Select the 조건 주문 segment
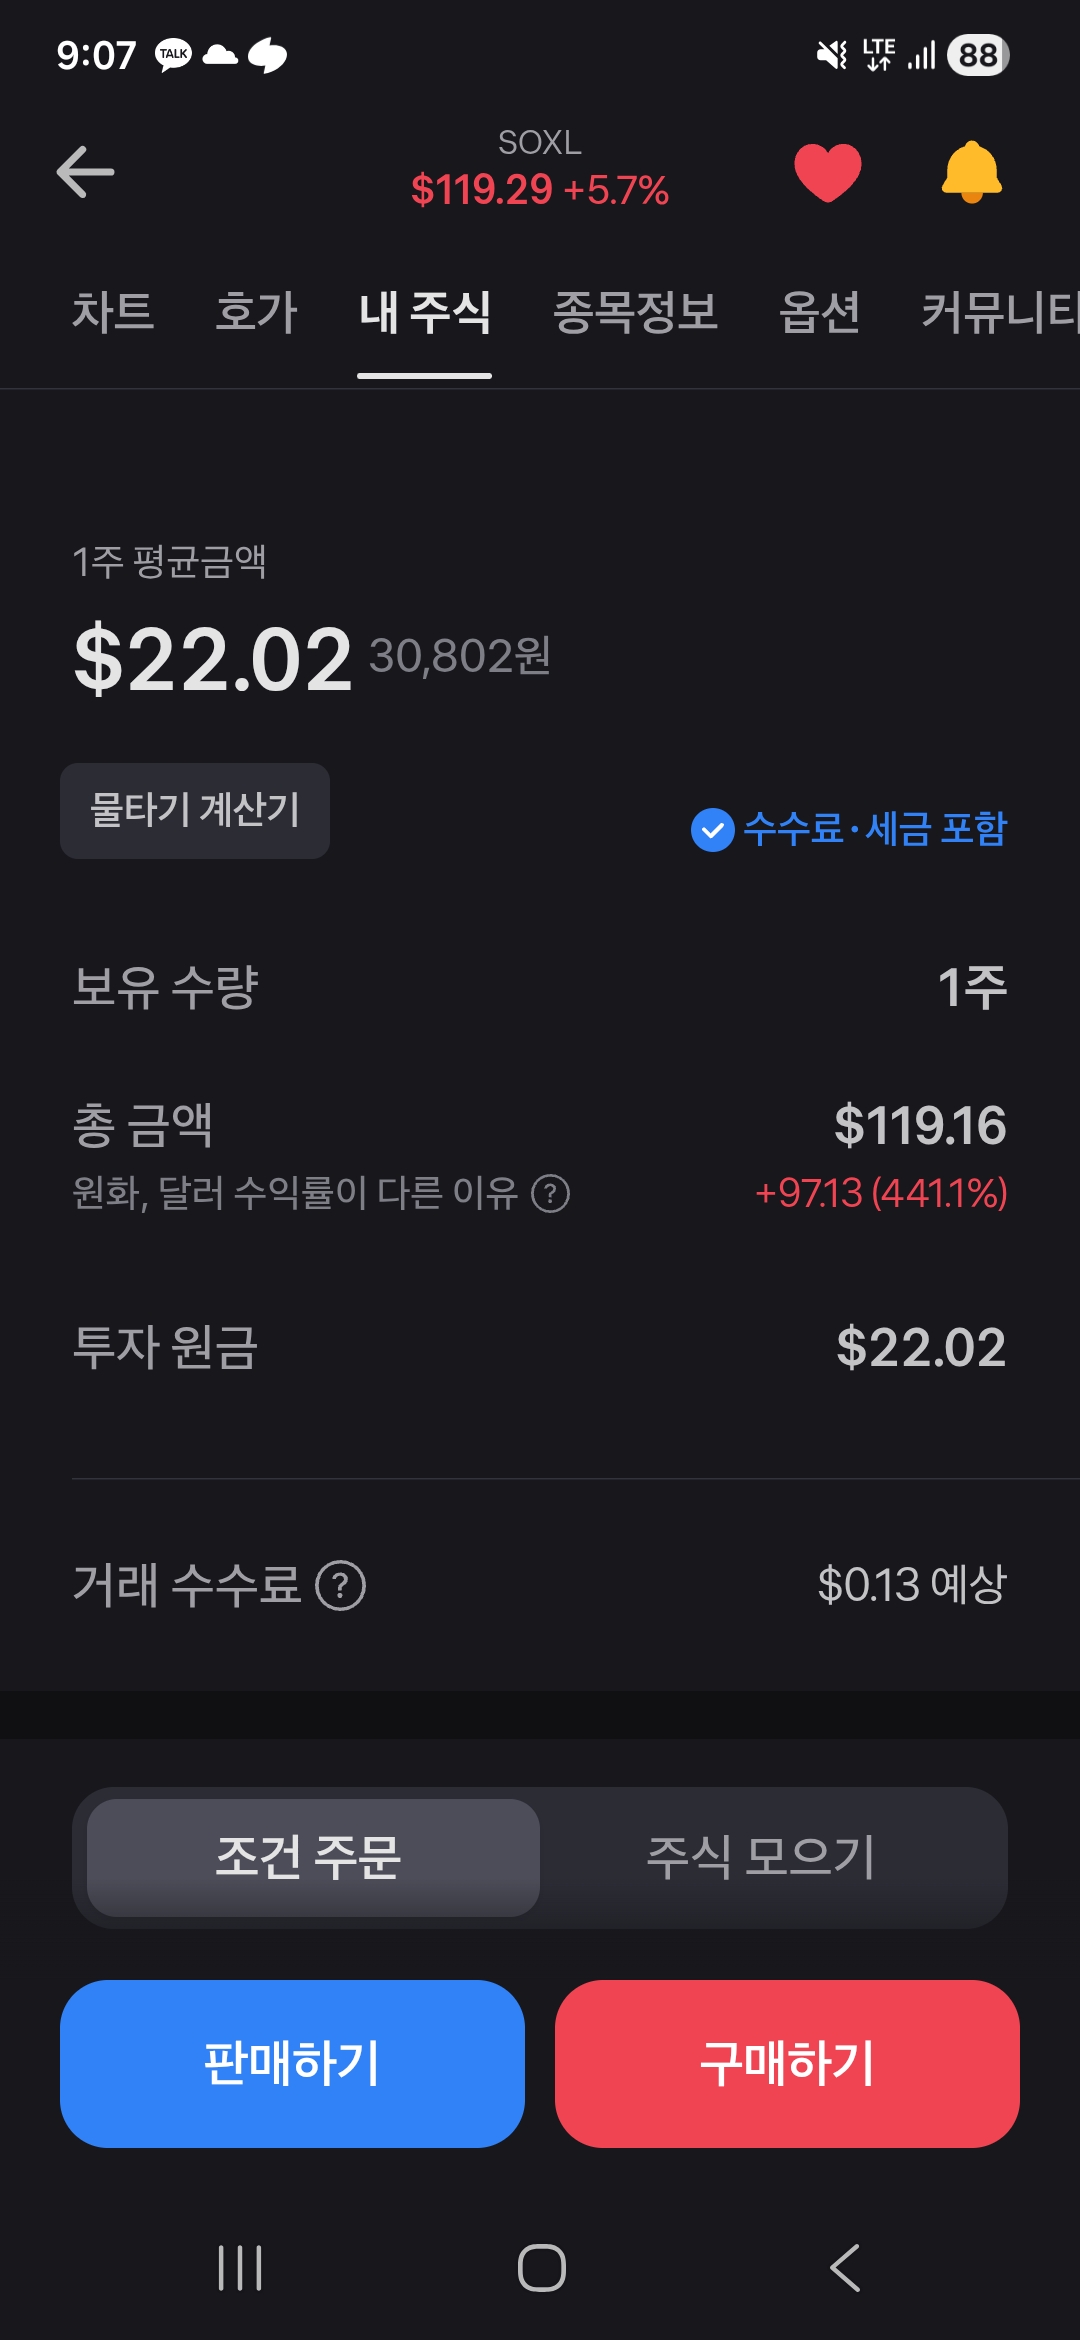Image resolution: width=1080 pixels, height=2340 pixels. click(313, 1857)
